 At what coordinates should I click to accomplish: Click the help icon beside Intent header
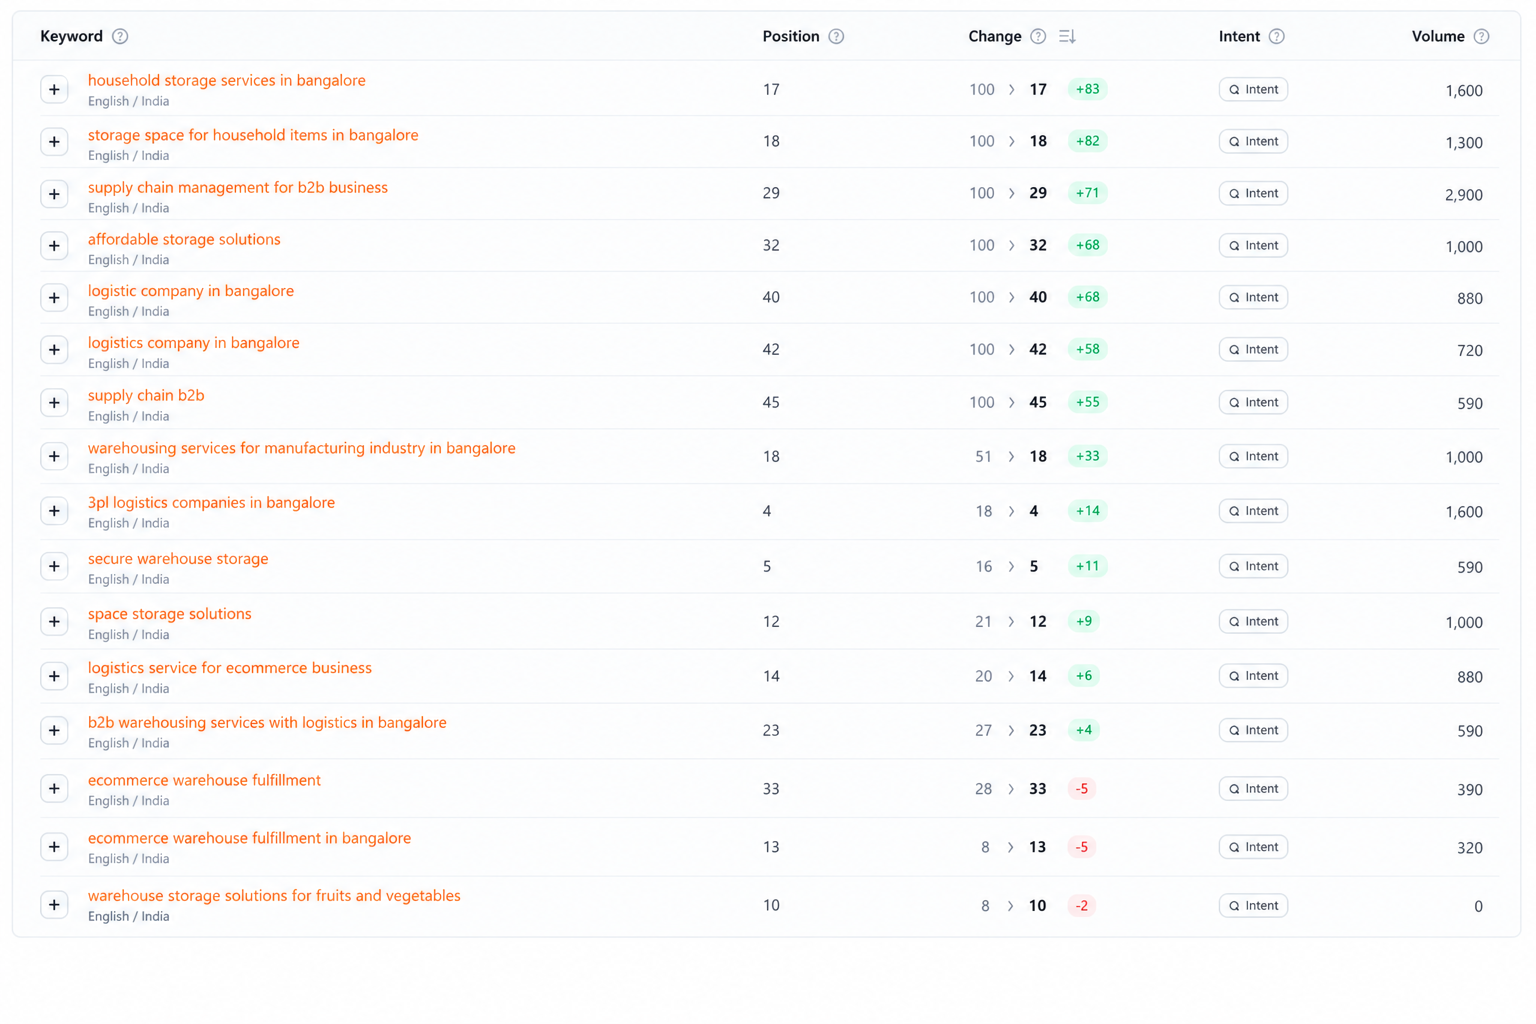[1276, 37]
